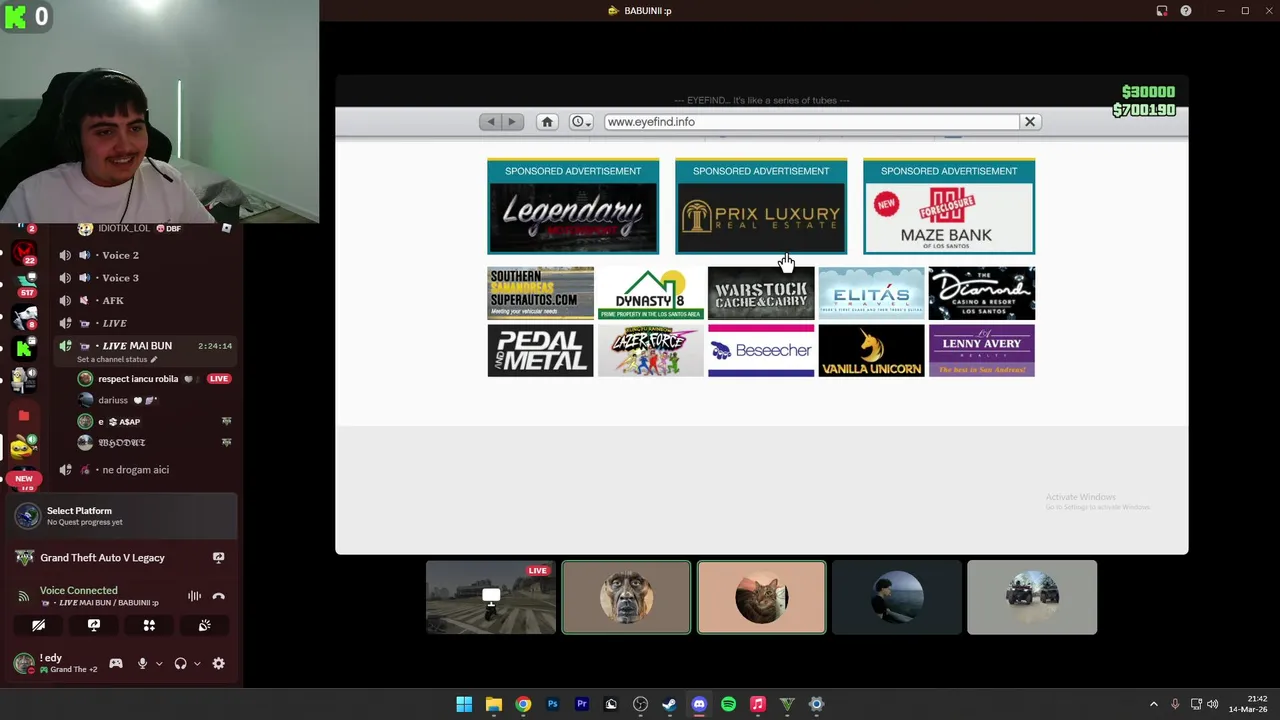The height and width of the screenshot is (720, 1280).
Task: Open The Diamond Casino & Resort site
Action: click(x=982, y=293)
